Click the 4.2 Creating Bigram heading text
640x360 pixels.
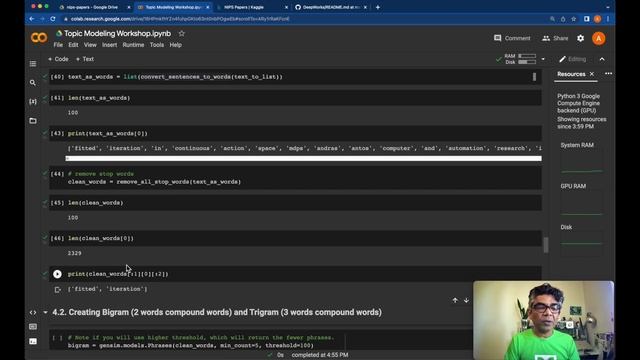point(217,312)
